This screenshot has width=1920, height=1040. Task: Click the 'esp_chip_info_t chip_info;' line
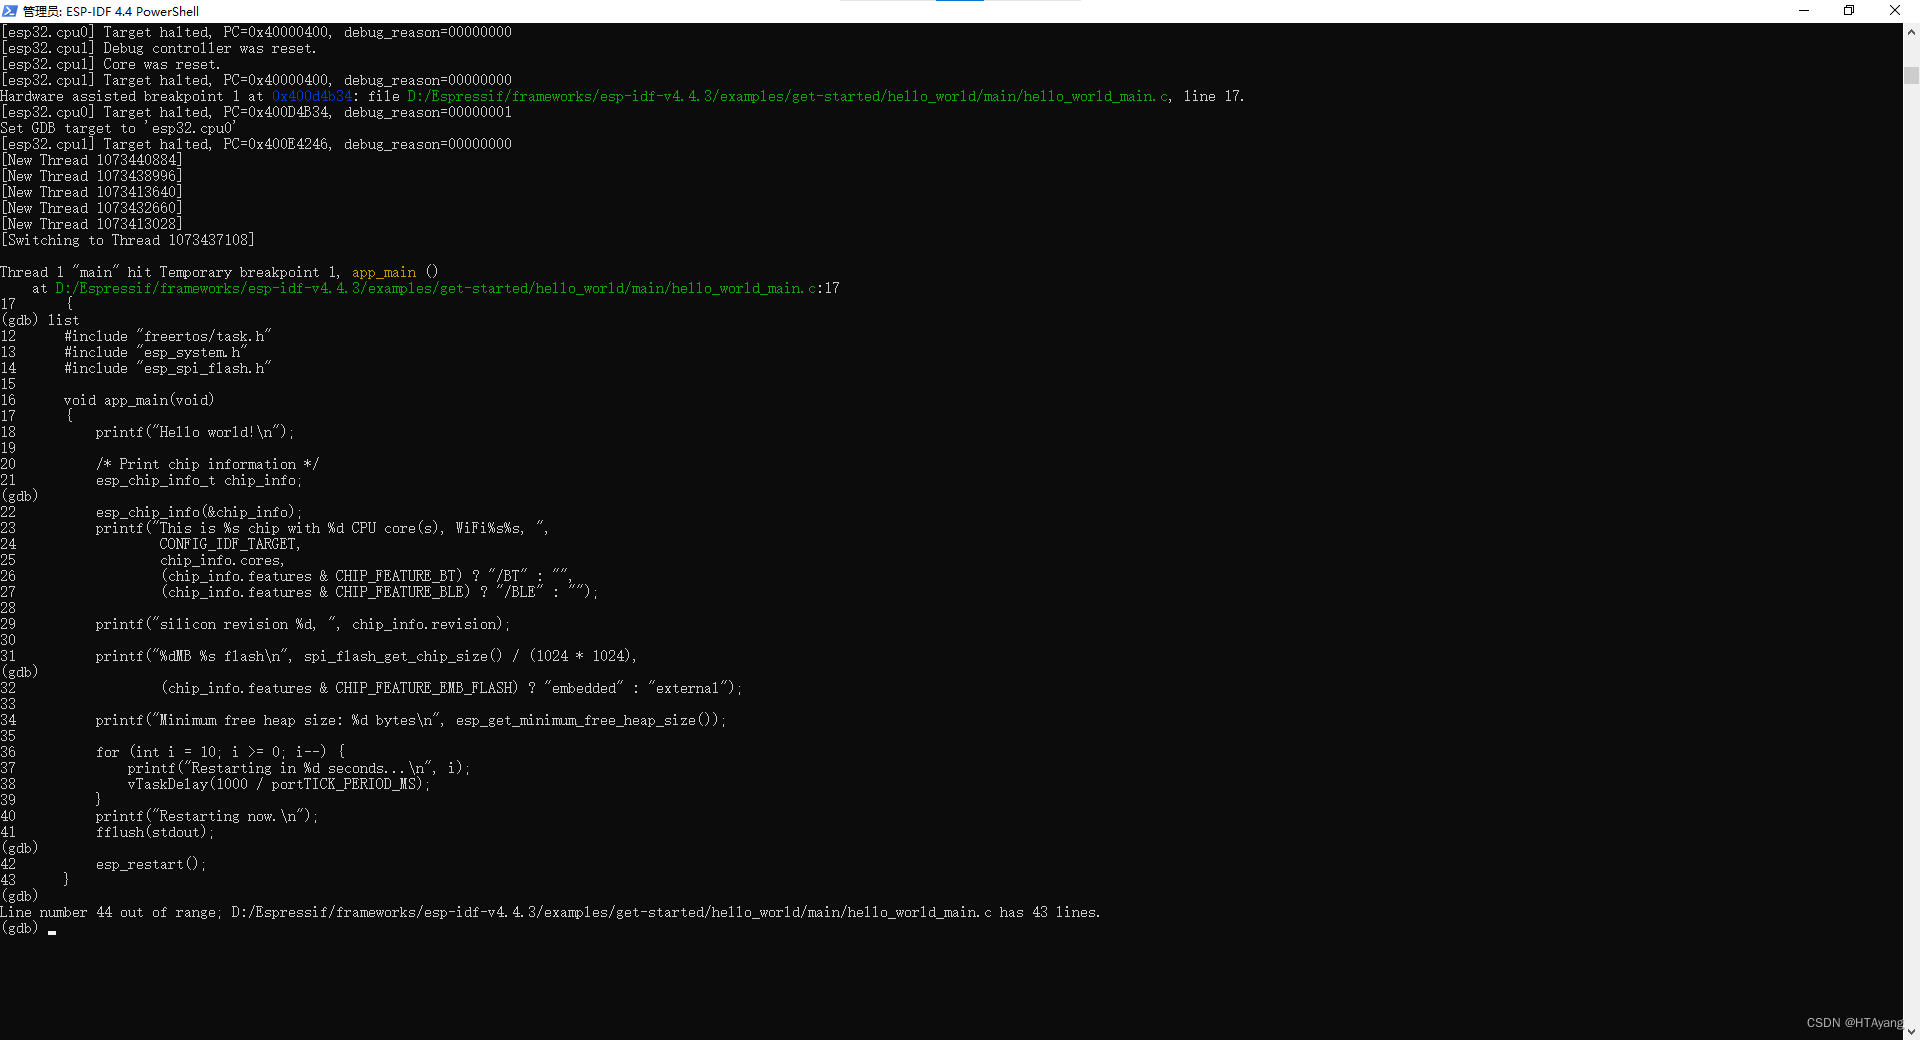click(x=199, y=480)
